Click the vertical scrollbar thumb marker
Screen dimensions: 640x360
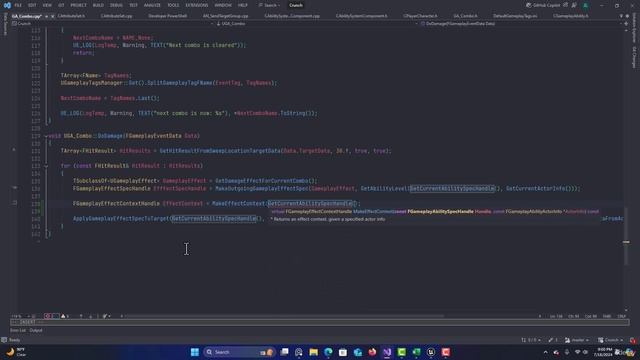(626, 242)
